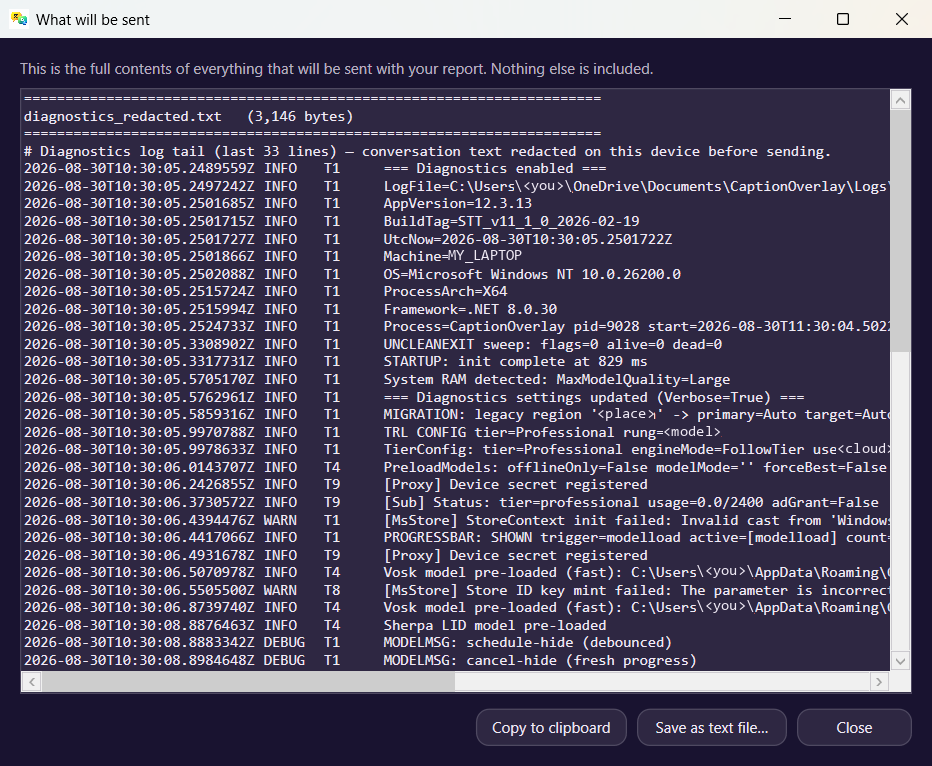Click the vertical scrollbar down arrow

[x=900, y=661]
